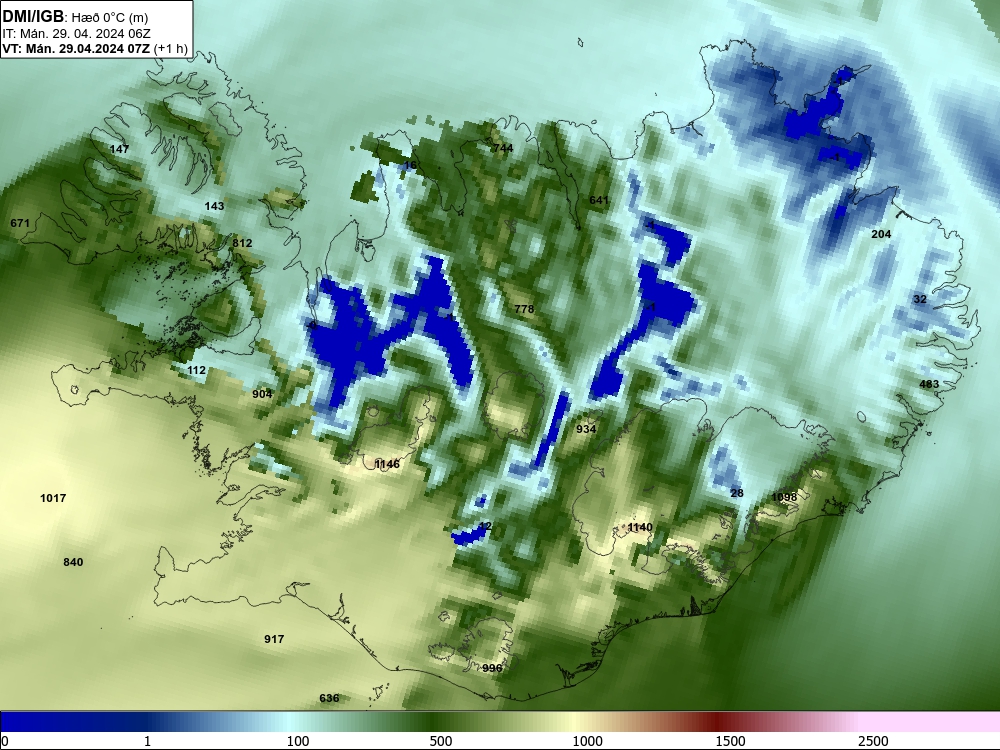Image resolution: width=1000 pixels, height=750 pixels.
Task: Click the 100 label on the color scale
Action: point(298,741)
